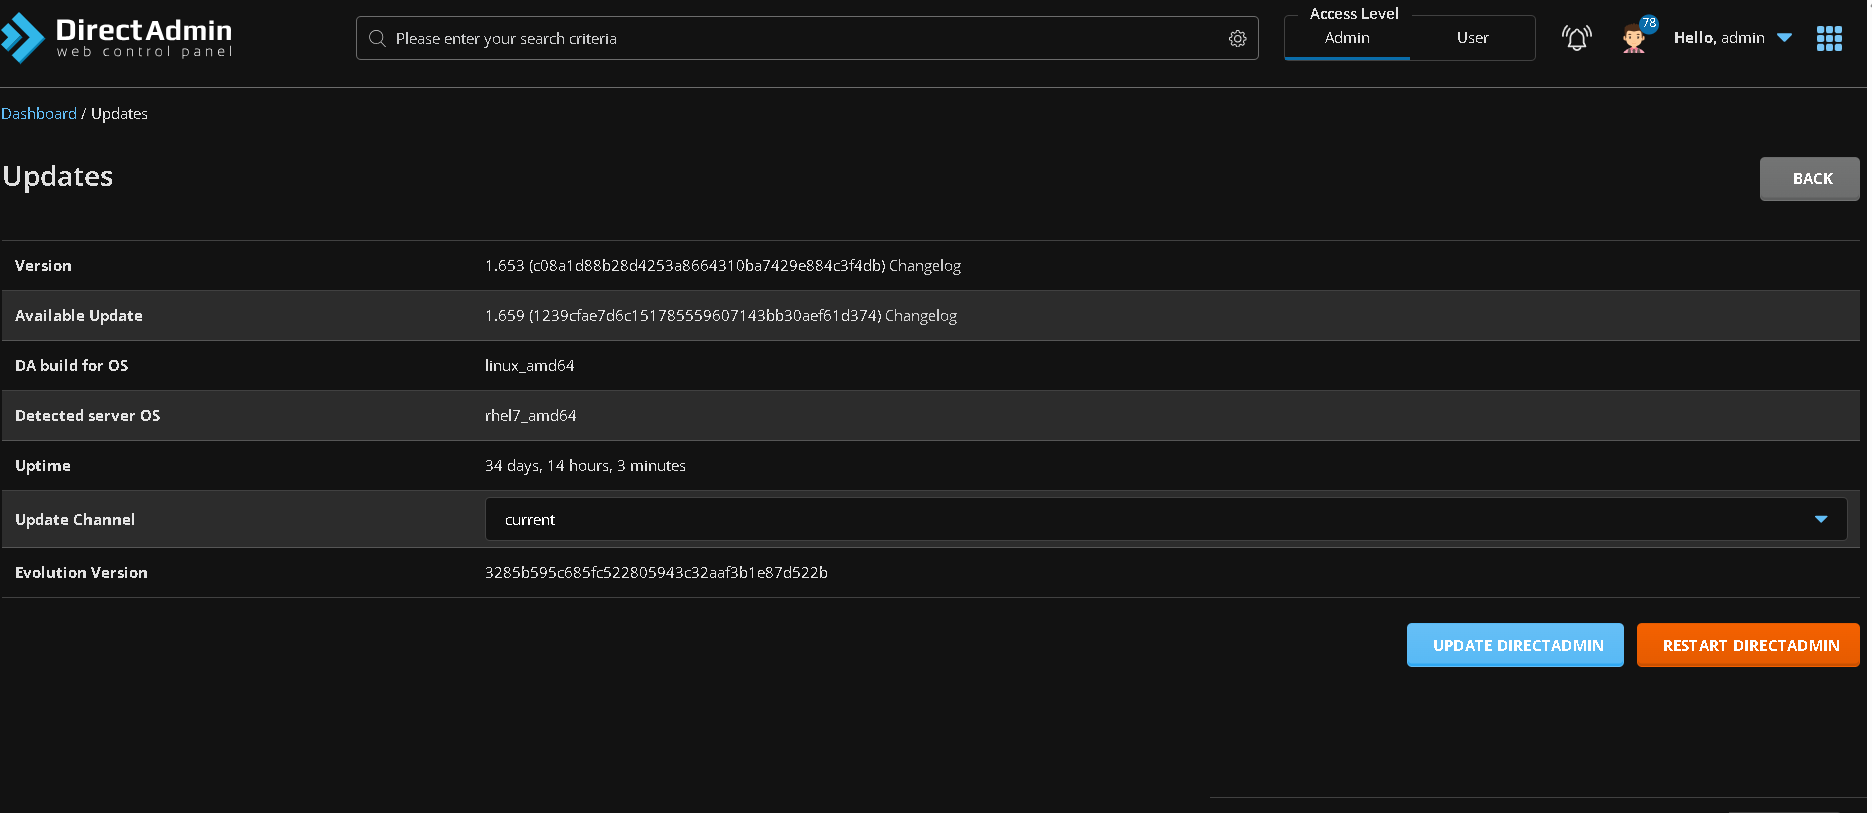Expand the Hello, admin dropdown arrow
1872x813 pixels.
pos(1784,38)
